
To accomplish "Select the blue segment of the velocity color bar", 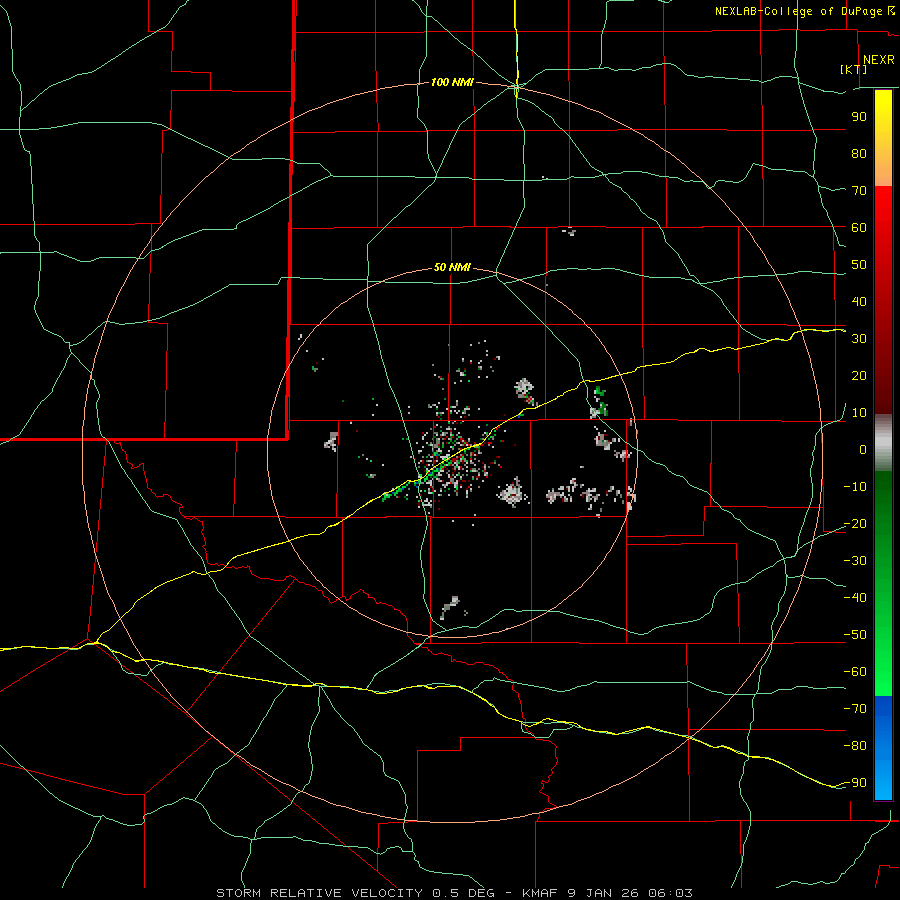I will click(883, 747).
